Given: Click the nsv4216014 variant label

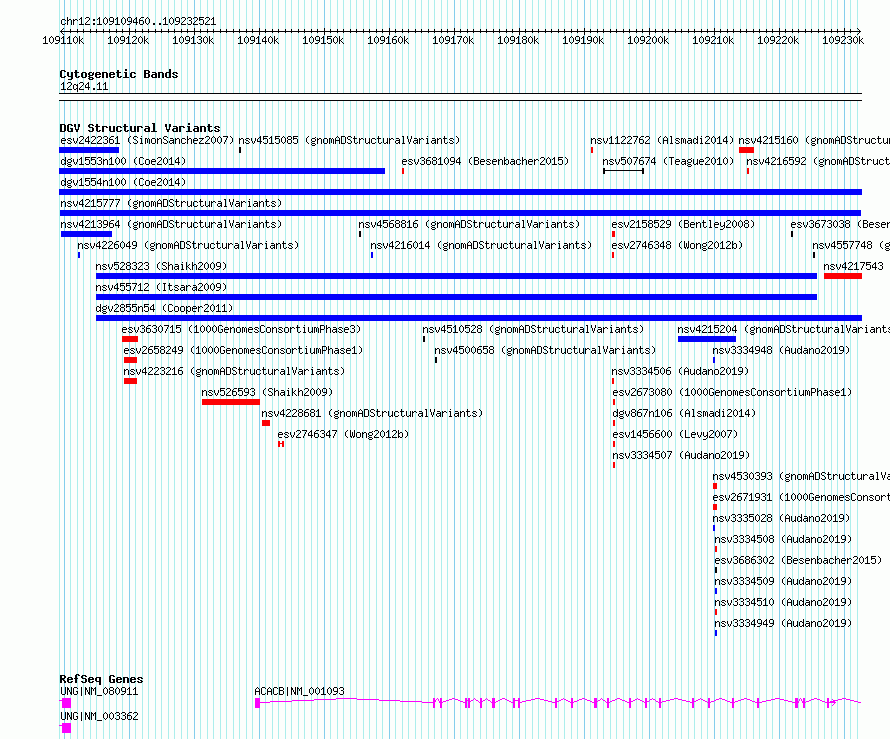Looking at the screenshot, I should pos(481,245).
